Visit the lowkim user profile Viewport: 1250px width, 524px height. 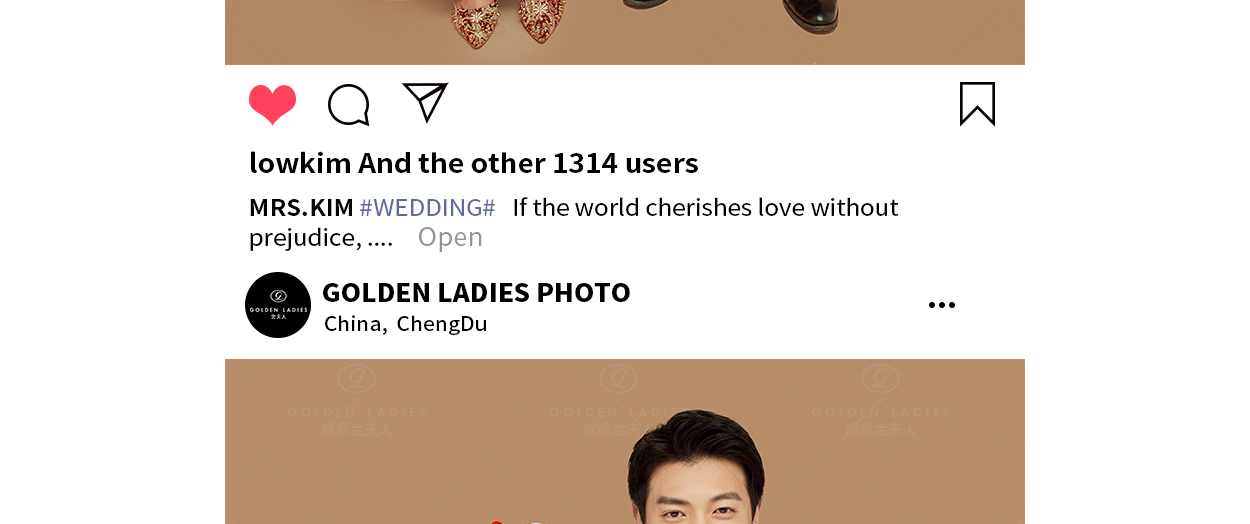click(x=300, y=163)
